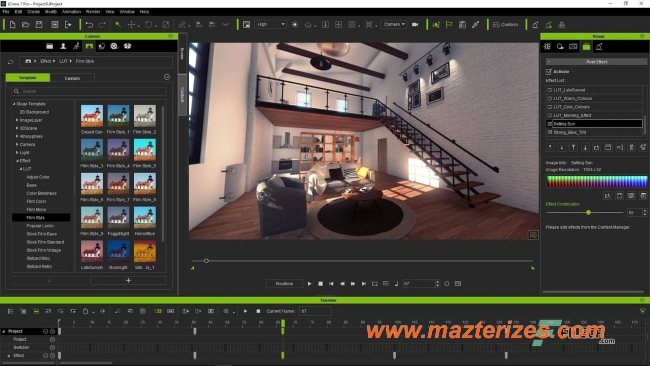The image size is (650, 366).
Task: Move effect down with the down-arrow icon
Action: 562,147
